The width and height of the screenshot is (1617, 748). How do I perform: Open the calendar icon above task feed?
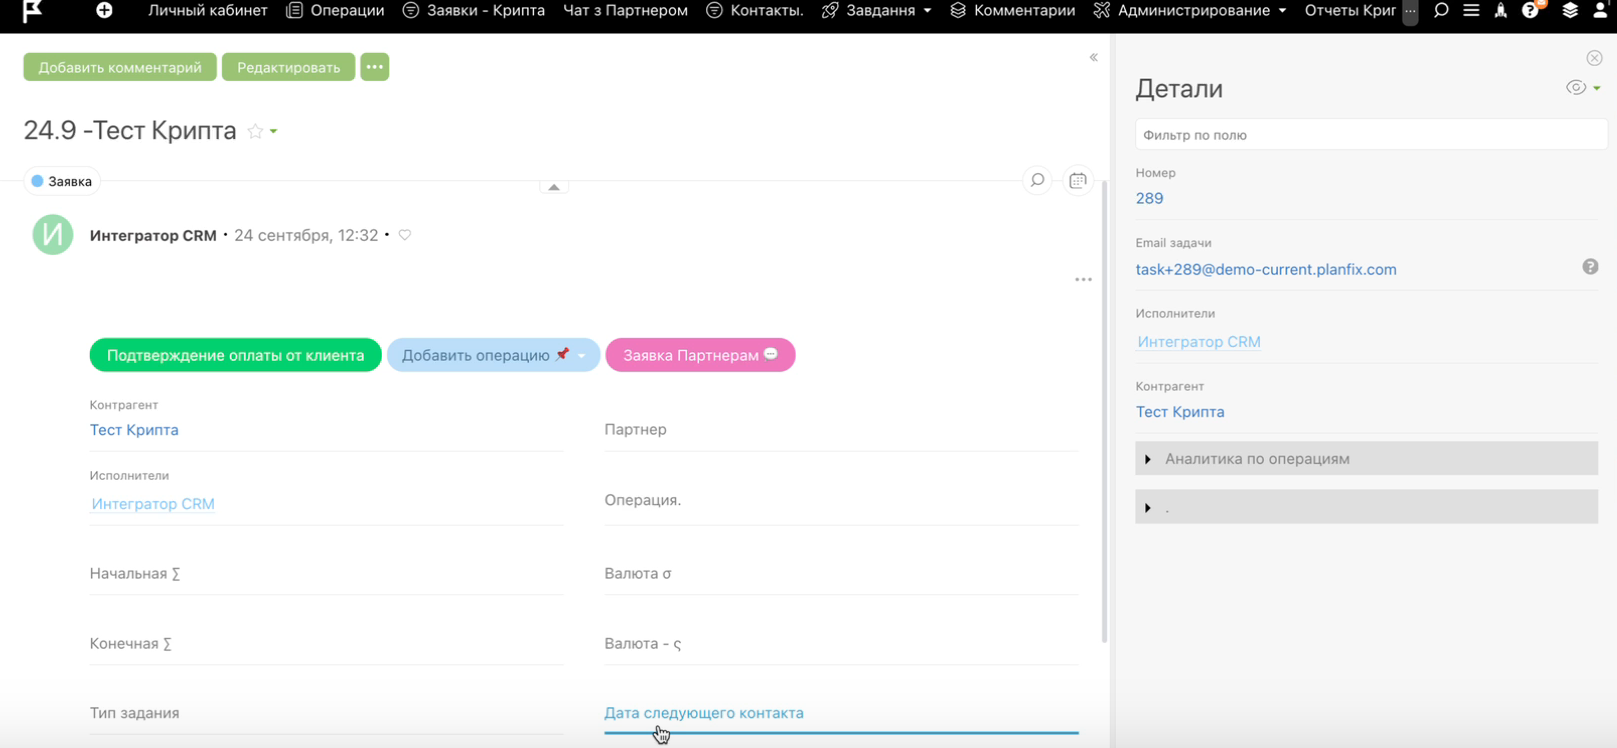[1077, 181]
